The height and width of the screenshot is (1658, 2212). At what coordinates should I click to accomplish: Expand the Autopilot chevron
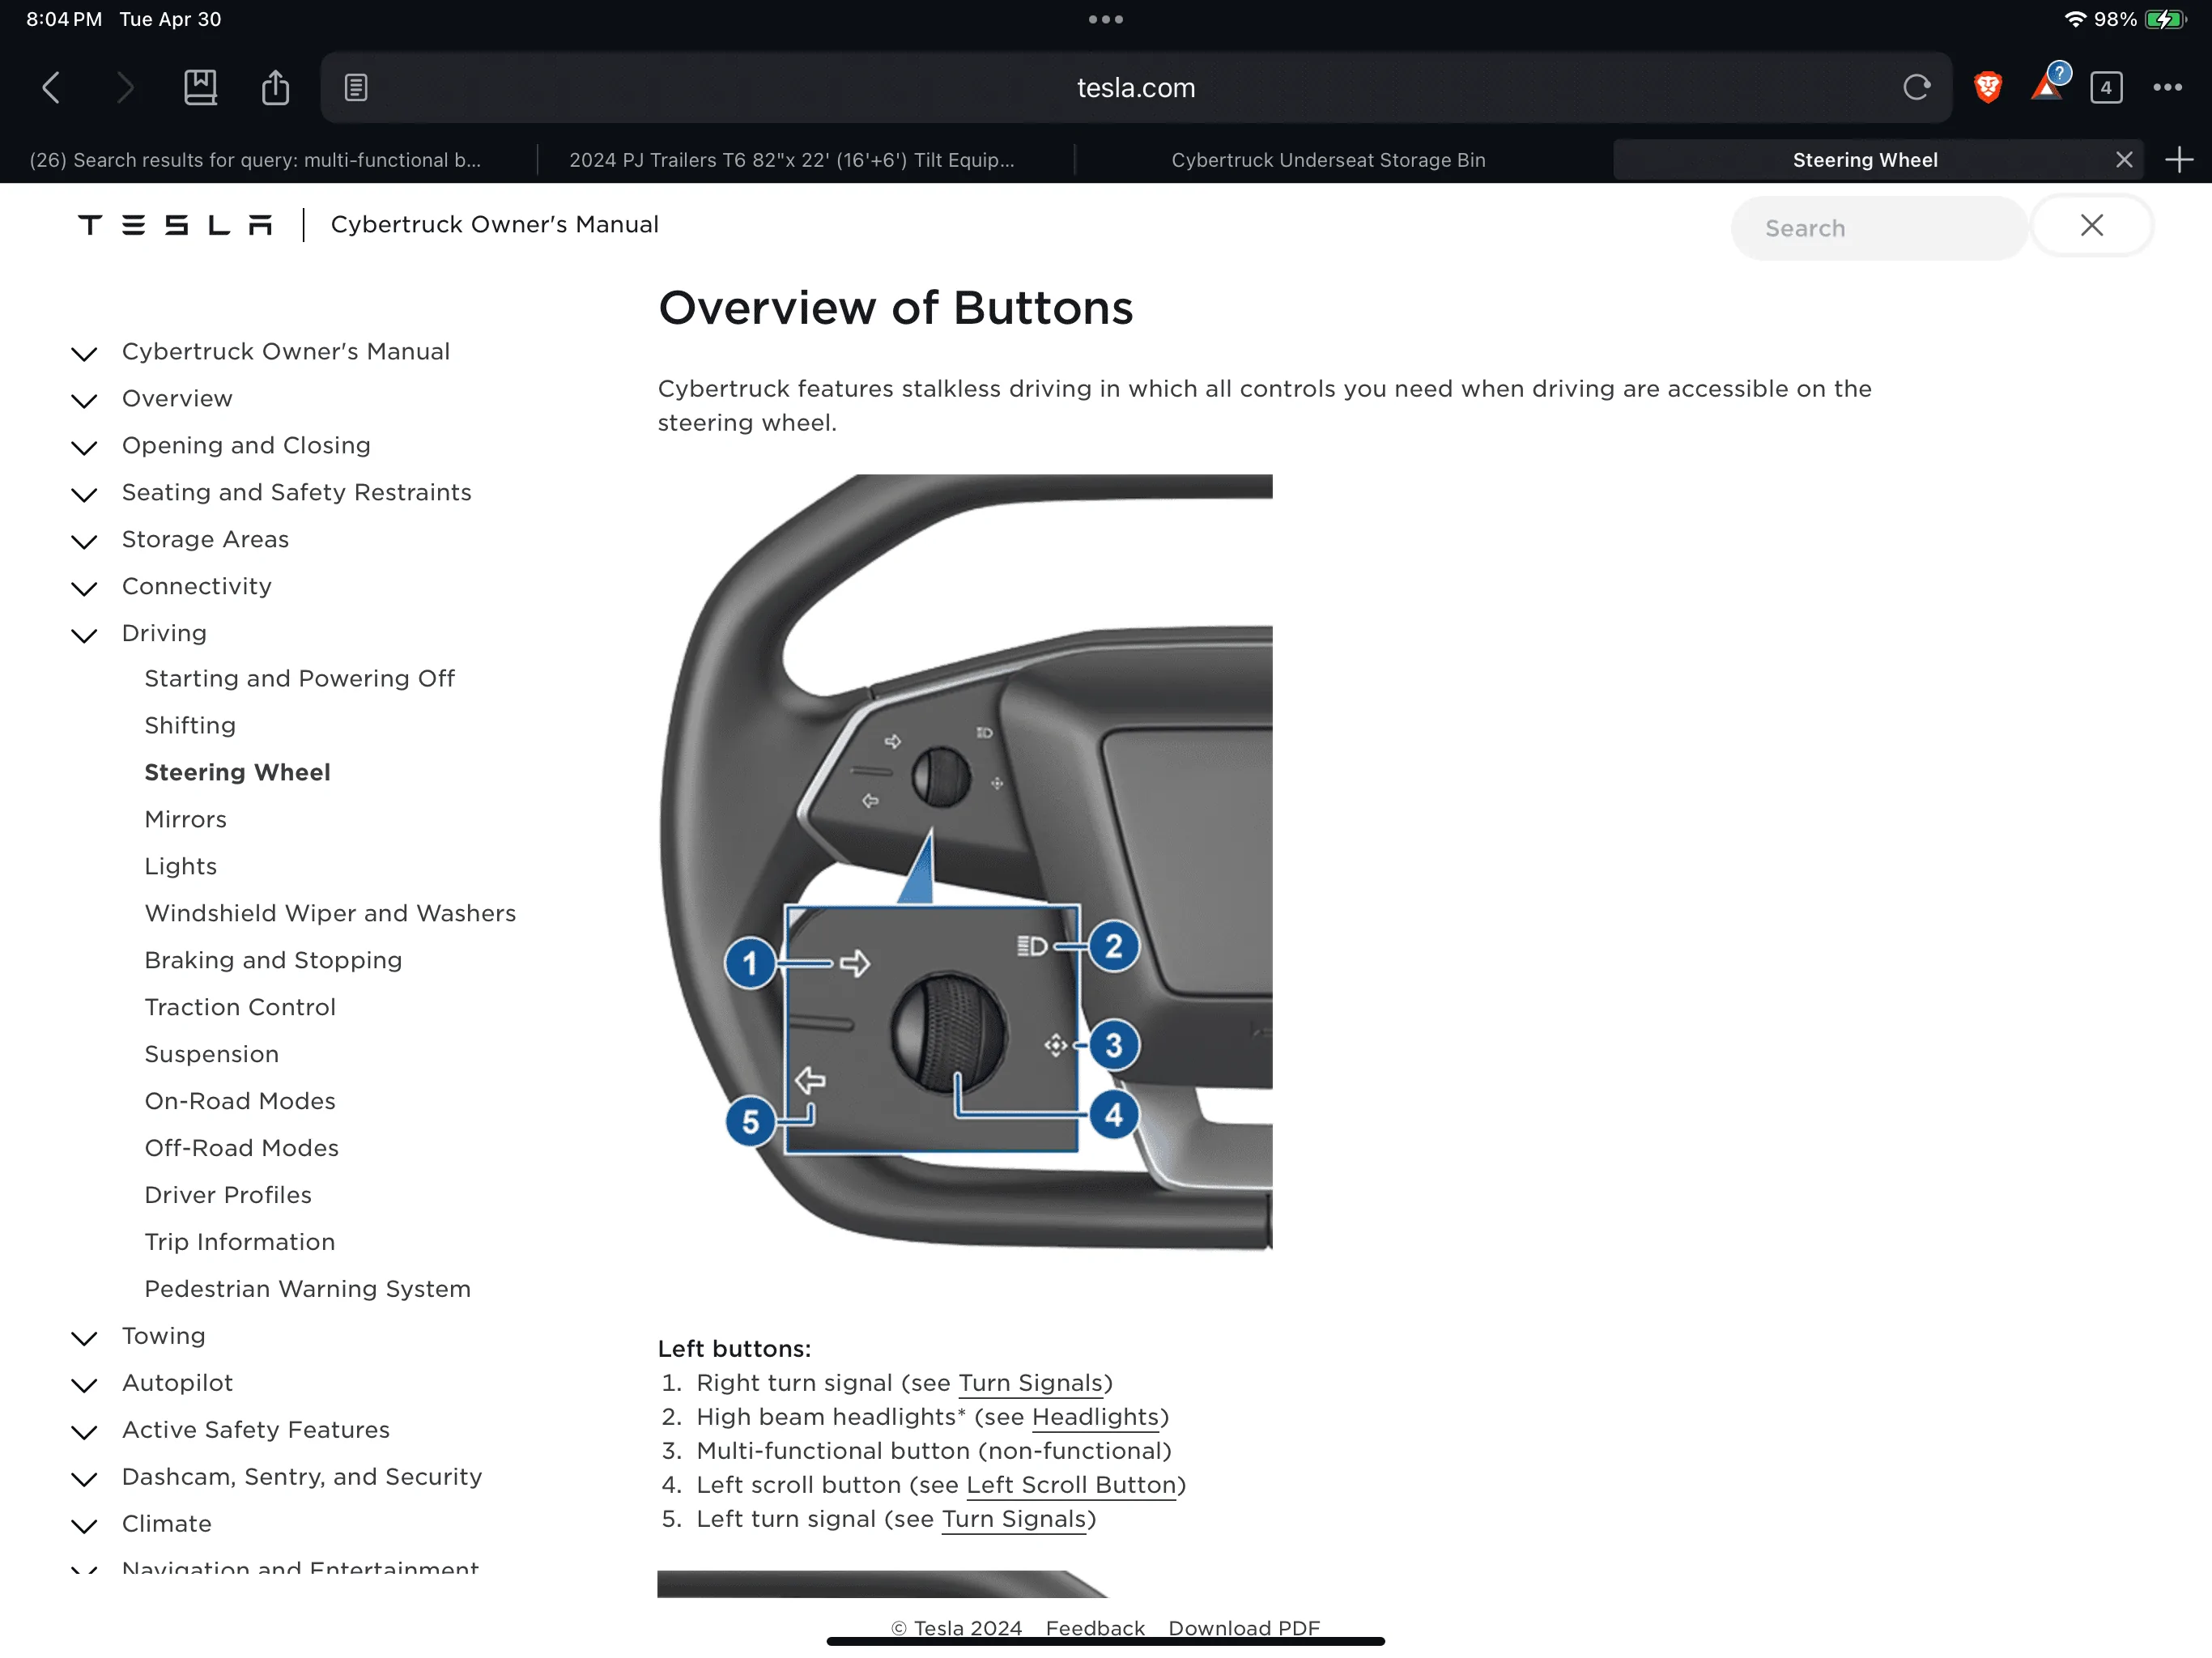[x=84, y=1385]
